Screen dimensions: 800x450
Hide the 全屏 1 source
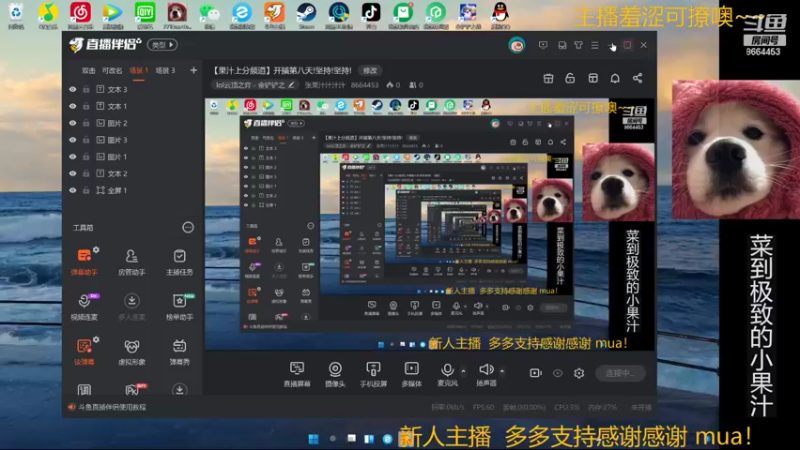tap(72, 190)
